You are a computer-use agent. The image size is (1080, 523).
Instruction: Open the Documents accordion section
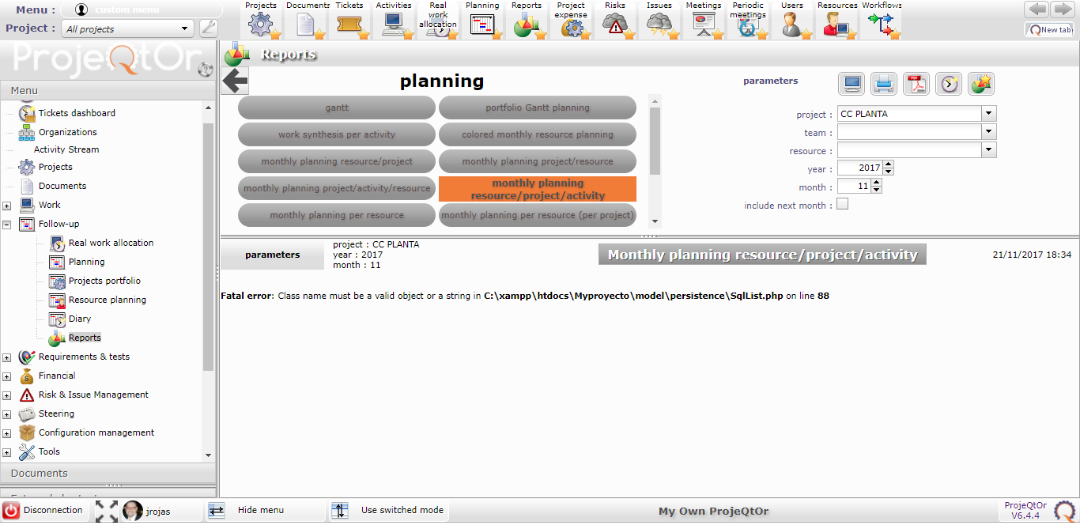108,473
